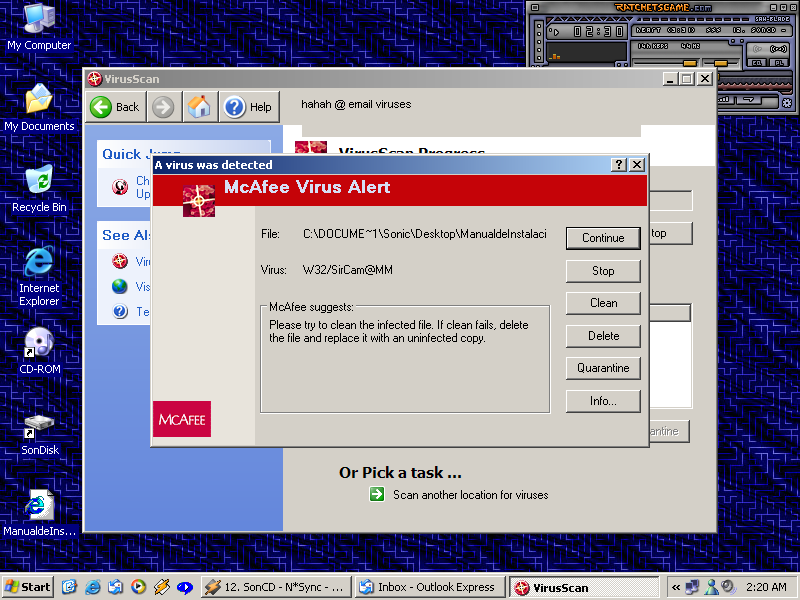Toggle the Winamp EQ button
The height and width of the screenshot is (600, 800).
[757, 63]
